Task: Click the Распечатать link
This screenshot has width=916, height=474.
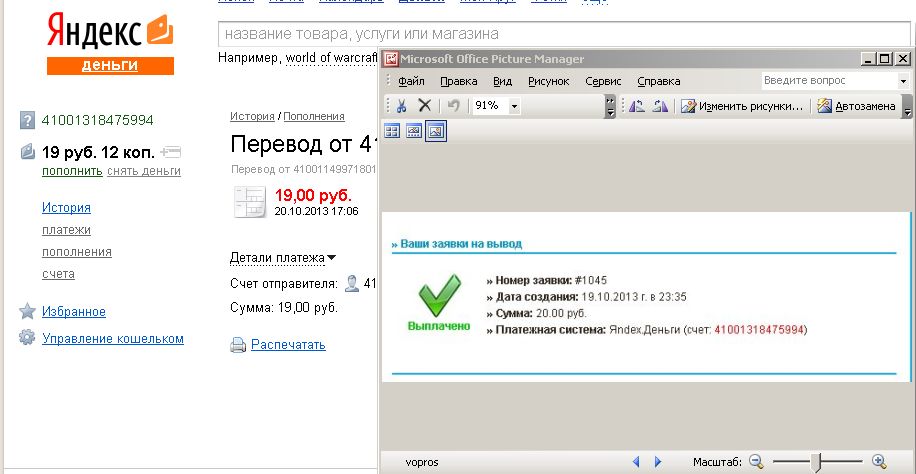Action: coord(288,344)
